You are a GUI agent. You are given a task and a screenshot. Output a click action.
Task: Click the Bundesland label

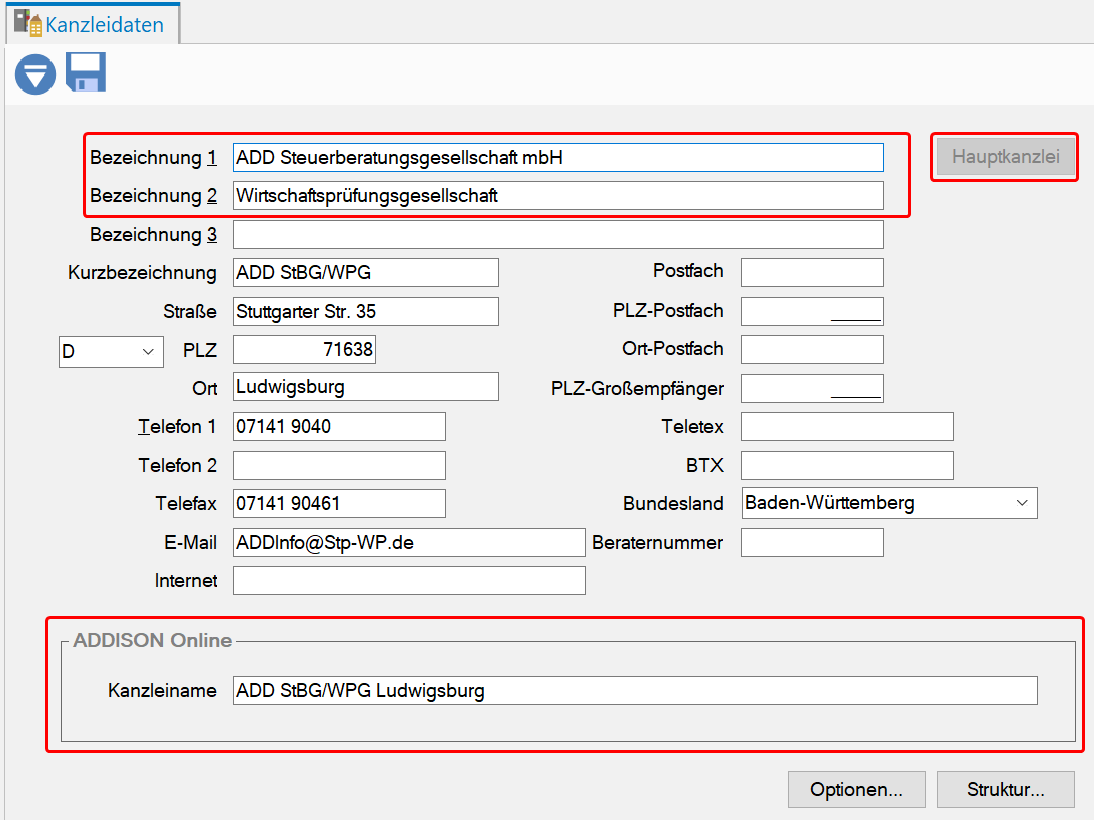[673, 503]
